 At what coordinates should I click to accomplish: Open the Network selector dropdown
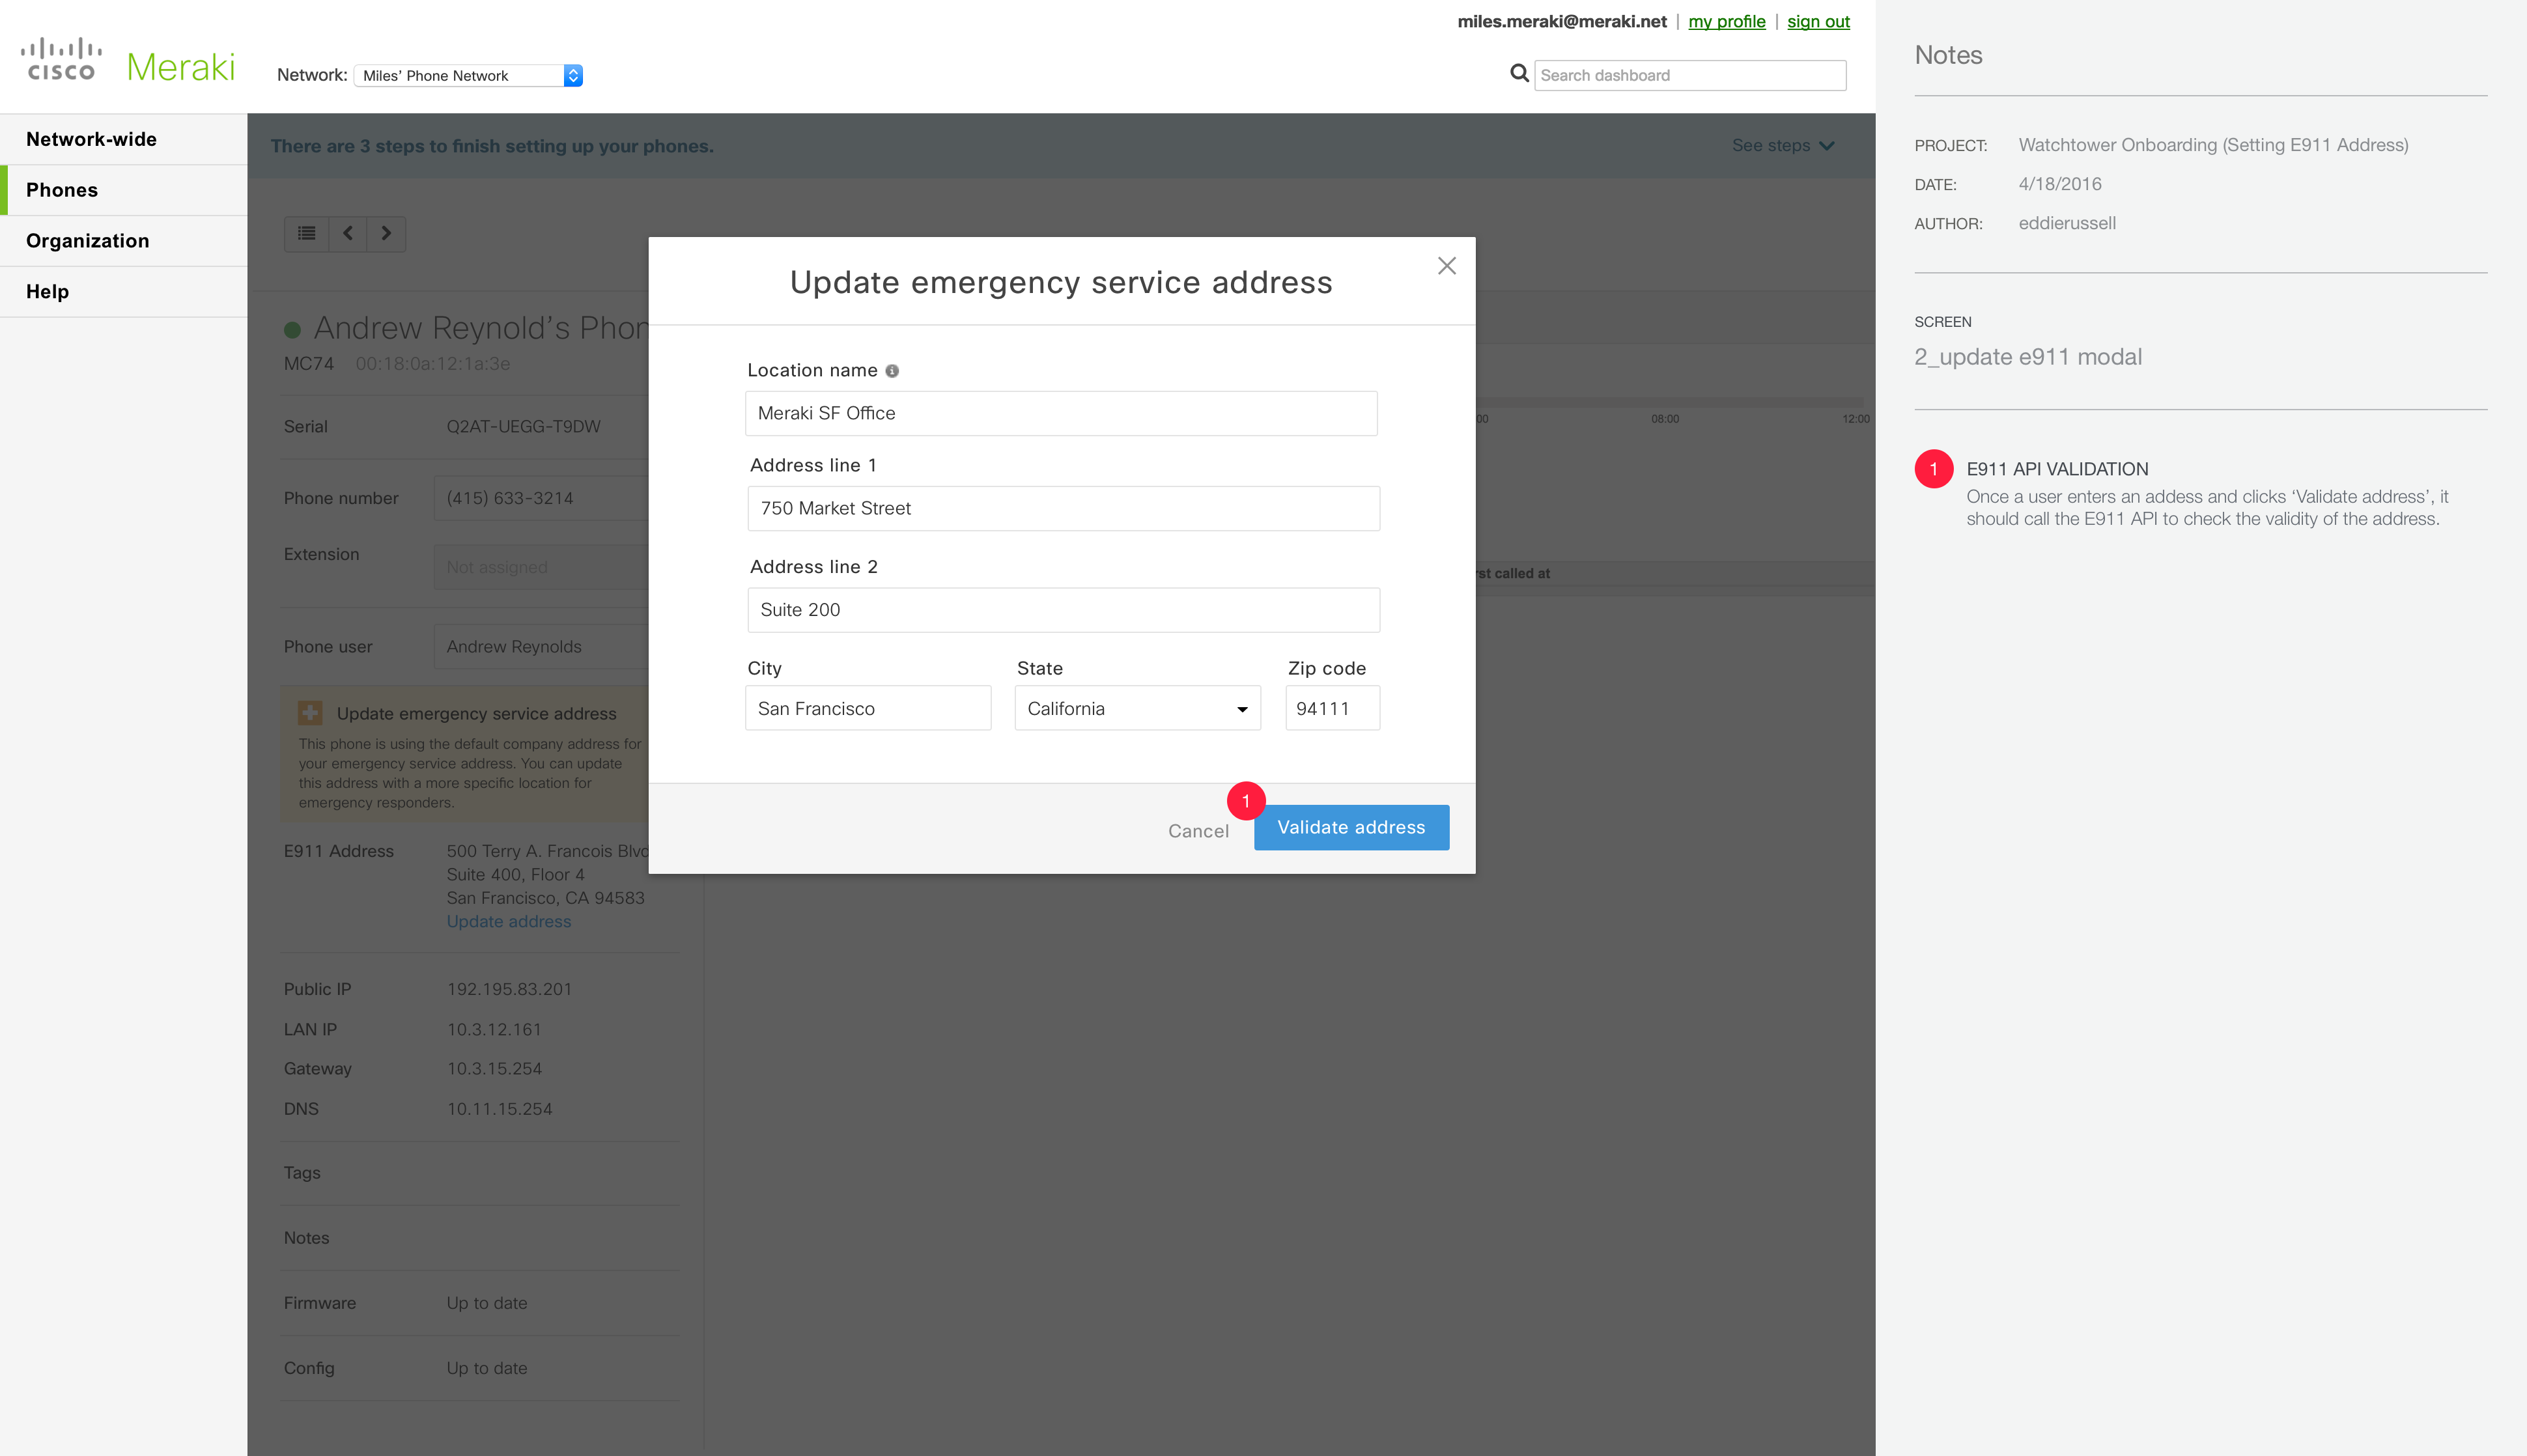[468, 76]
